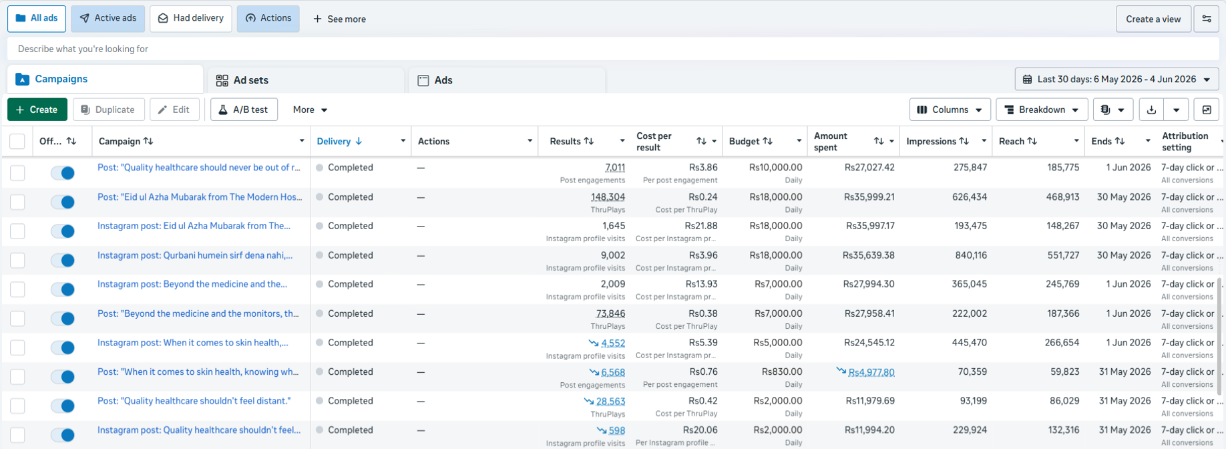Open Campaign column options caret
The image size is (1226, 449).
(300, 141)
